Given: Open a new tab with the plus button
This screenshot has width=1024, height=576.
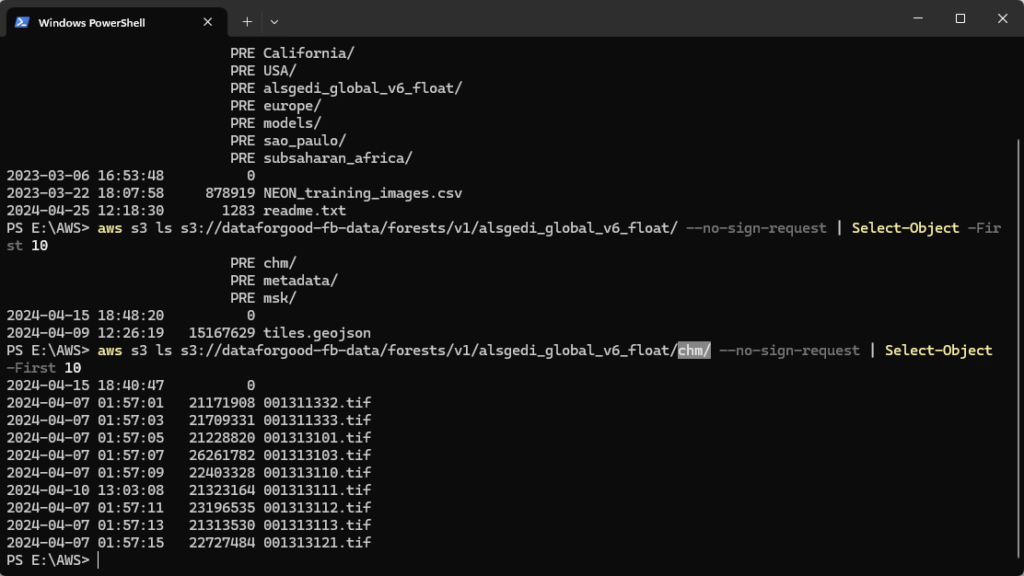Looking at the screenshot, I should pos(247,21).
